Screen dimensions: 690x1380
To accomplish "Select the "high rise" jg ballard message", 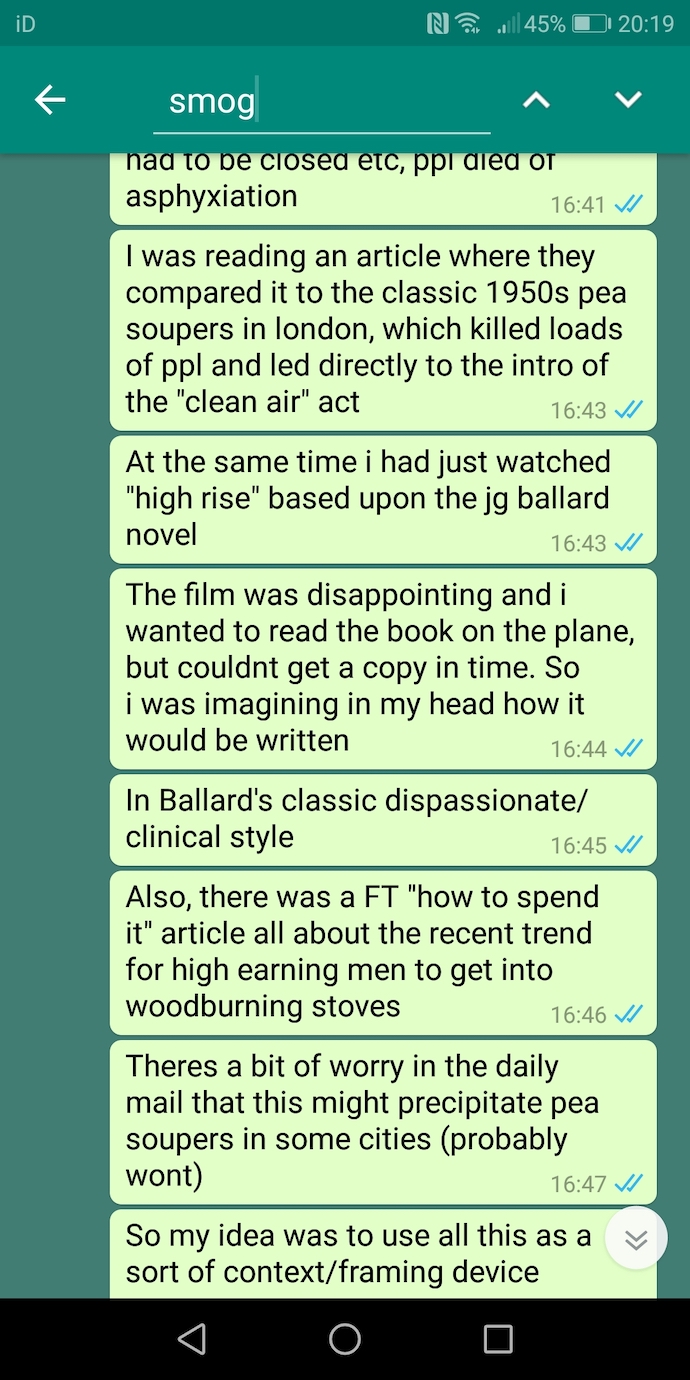I will 383,499.
